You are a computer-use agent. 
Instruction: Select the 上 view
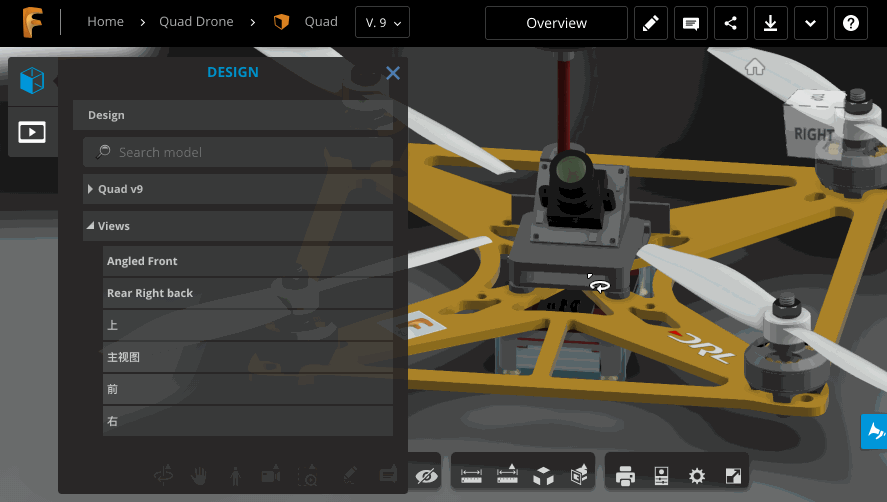click(248, 325)
